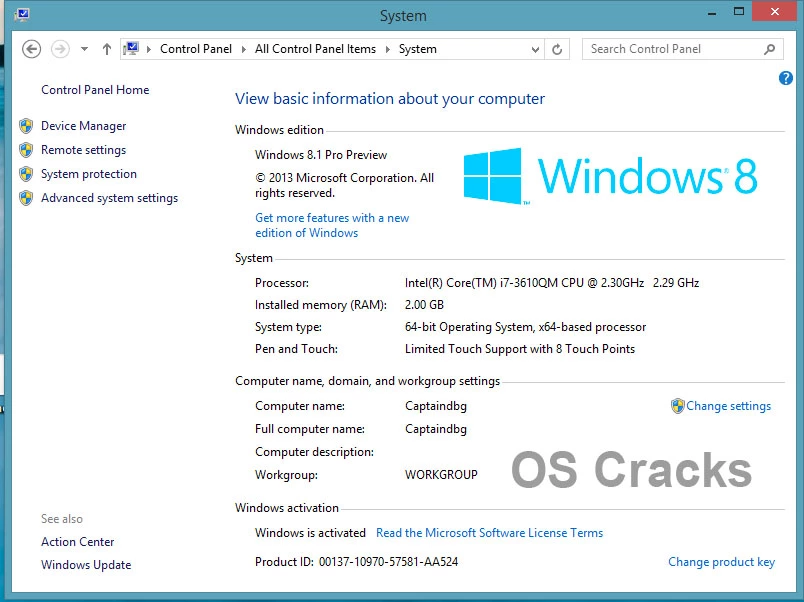Viewport: 804px width, 602px height.
Task: Click the processor value Intel(R) Core(TM) i7-3610QM
Action: 552,283
